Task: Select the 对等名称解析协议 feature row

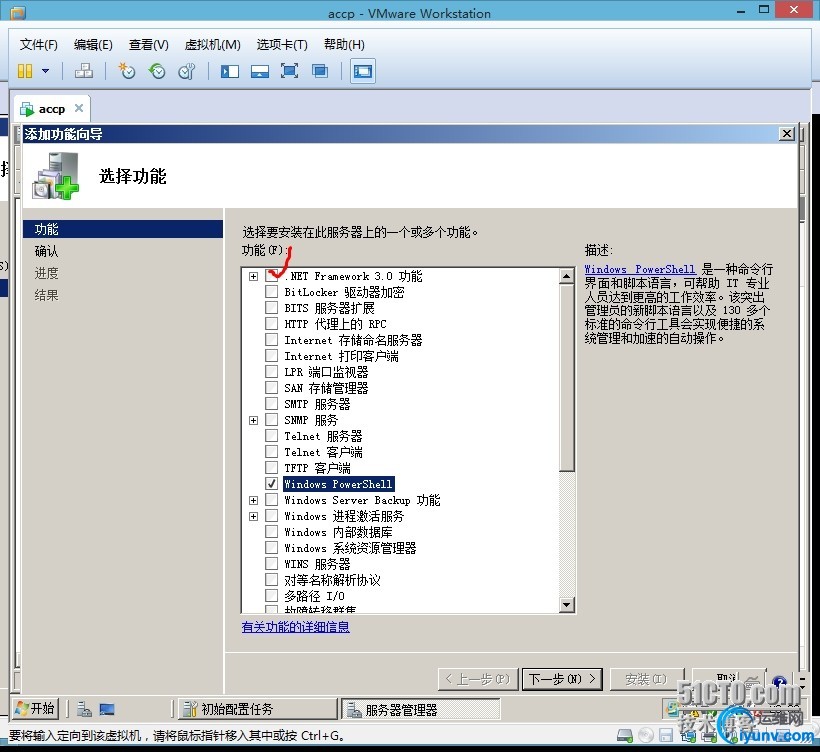Action: (x=332, y=580)
